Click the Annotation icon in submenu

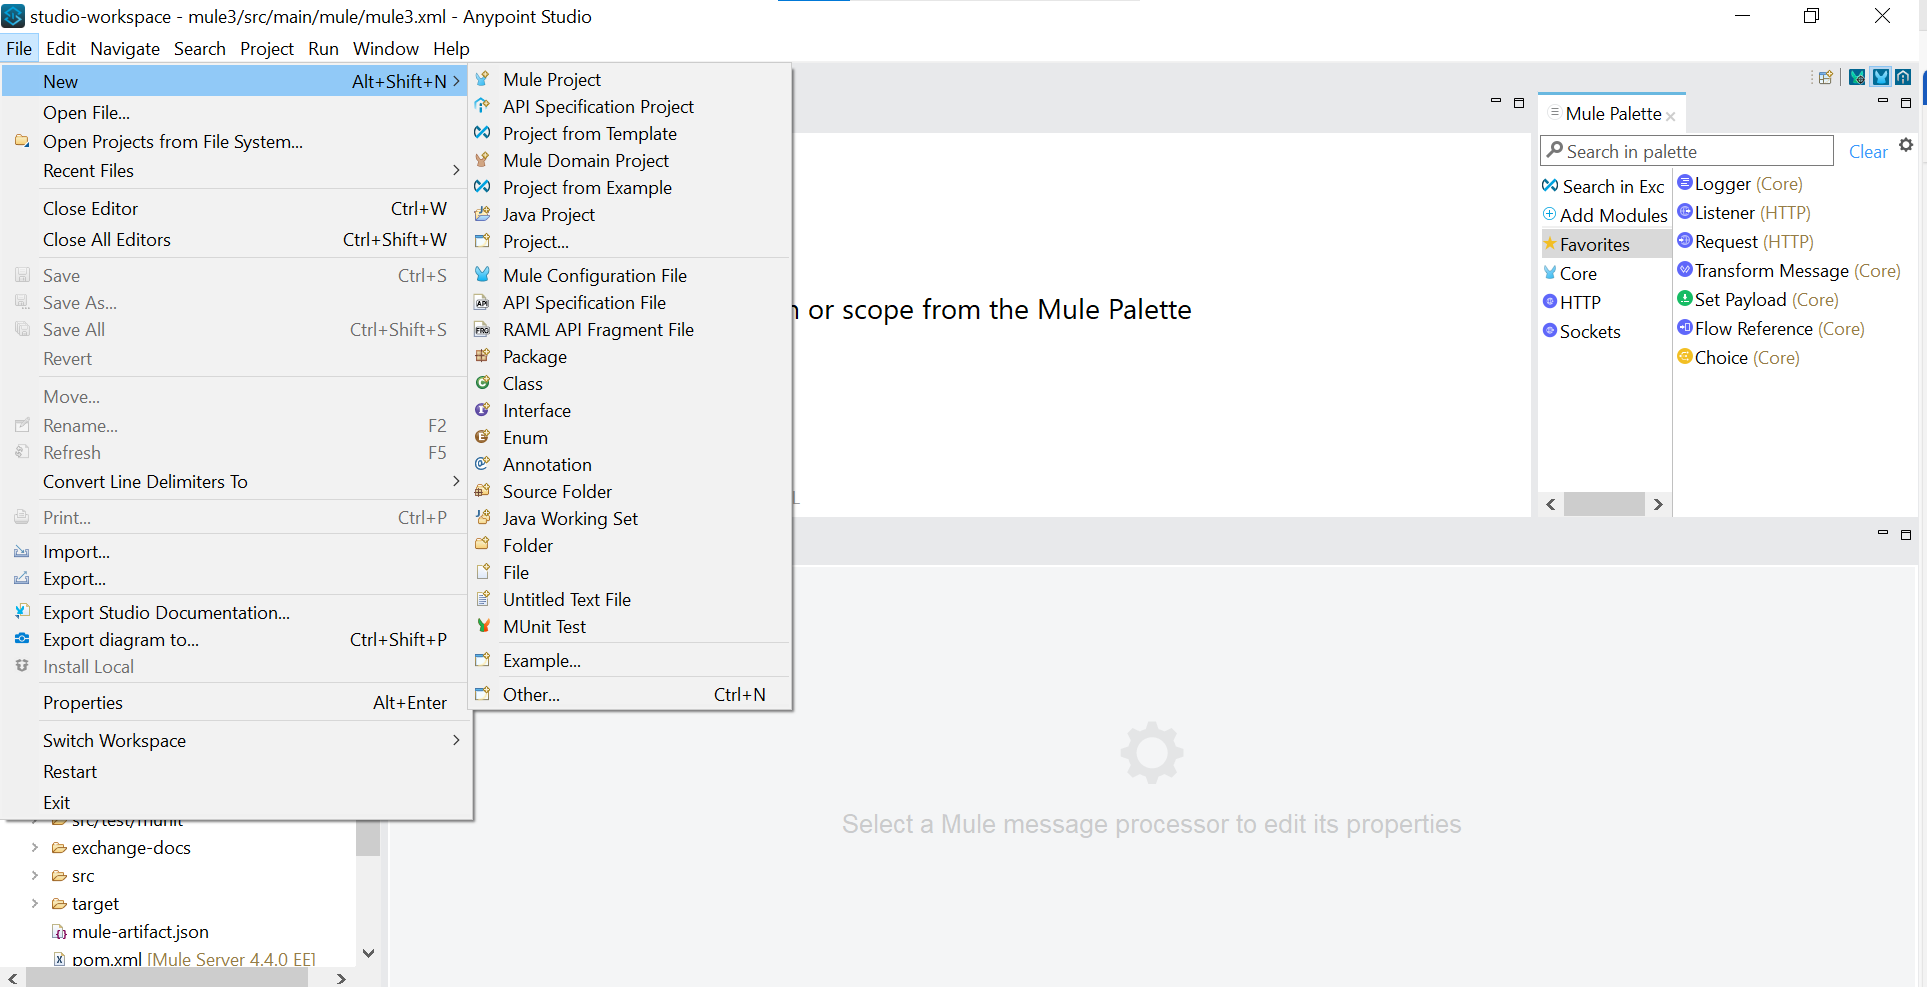pos(482,464)
